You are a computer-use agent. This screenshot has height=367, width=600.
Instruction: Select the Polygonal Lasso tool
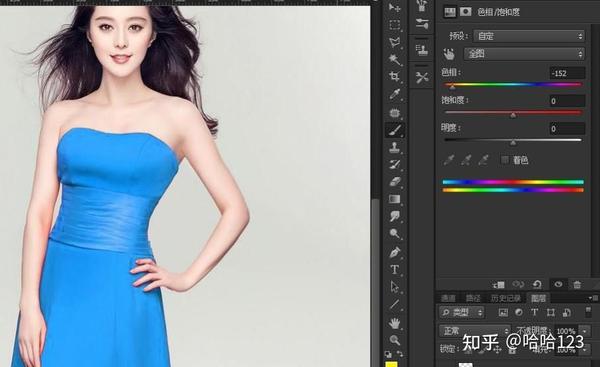pos(394,42)
